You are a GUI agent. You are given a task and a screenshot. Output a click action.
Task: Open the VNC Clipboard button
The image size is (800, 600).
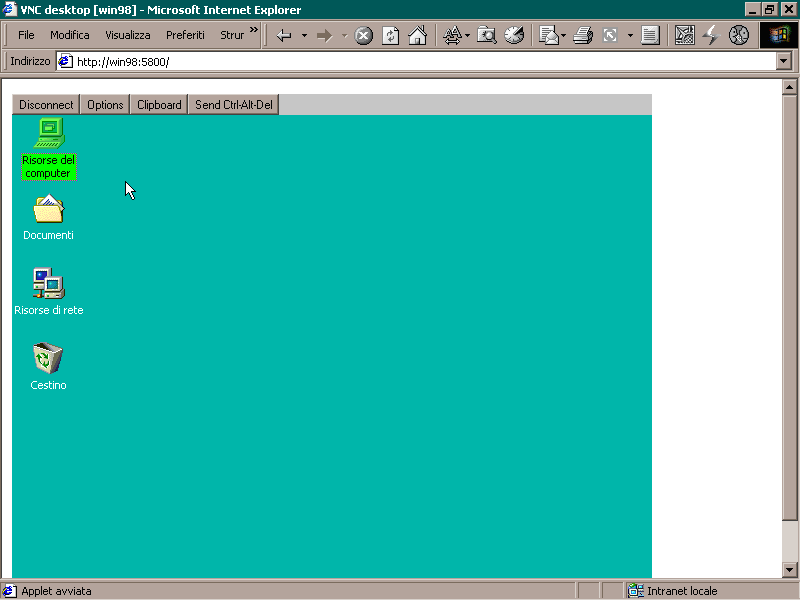(x=159, y=105)
